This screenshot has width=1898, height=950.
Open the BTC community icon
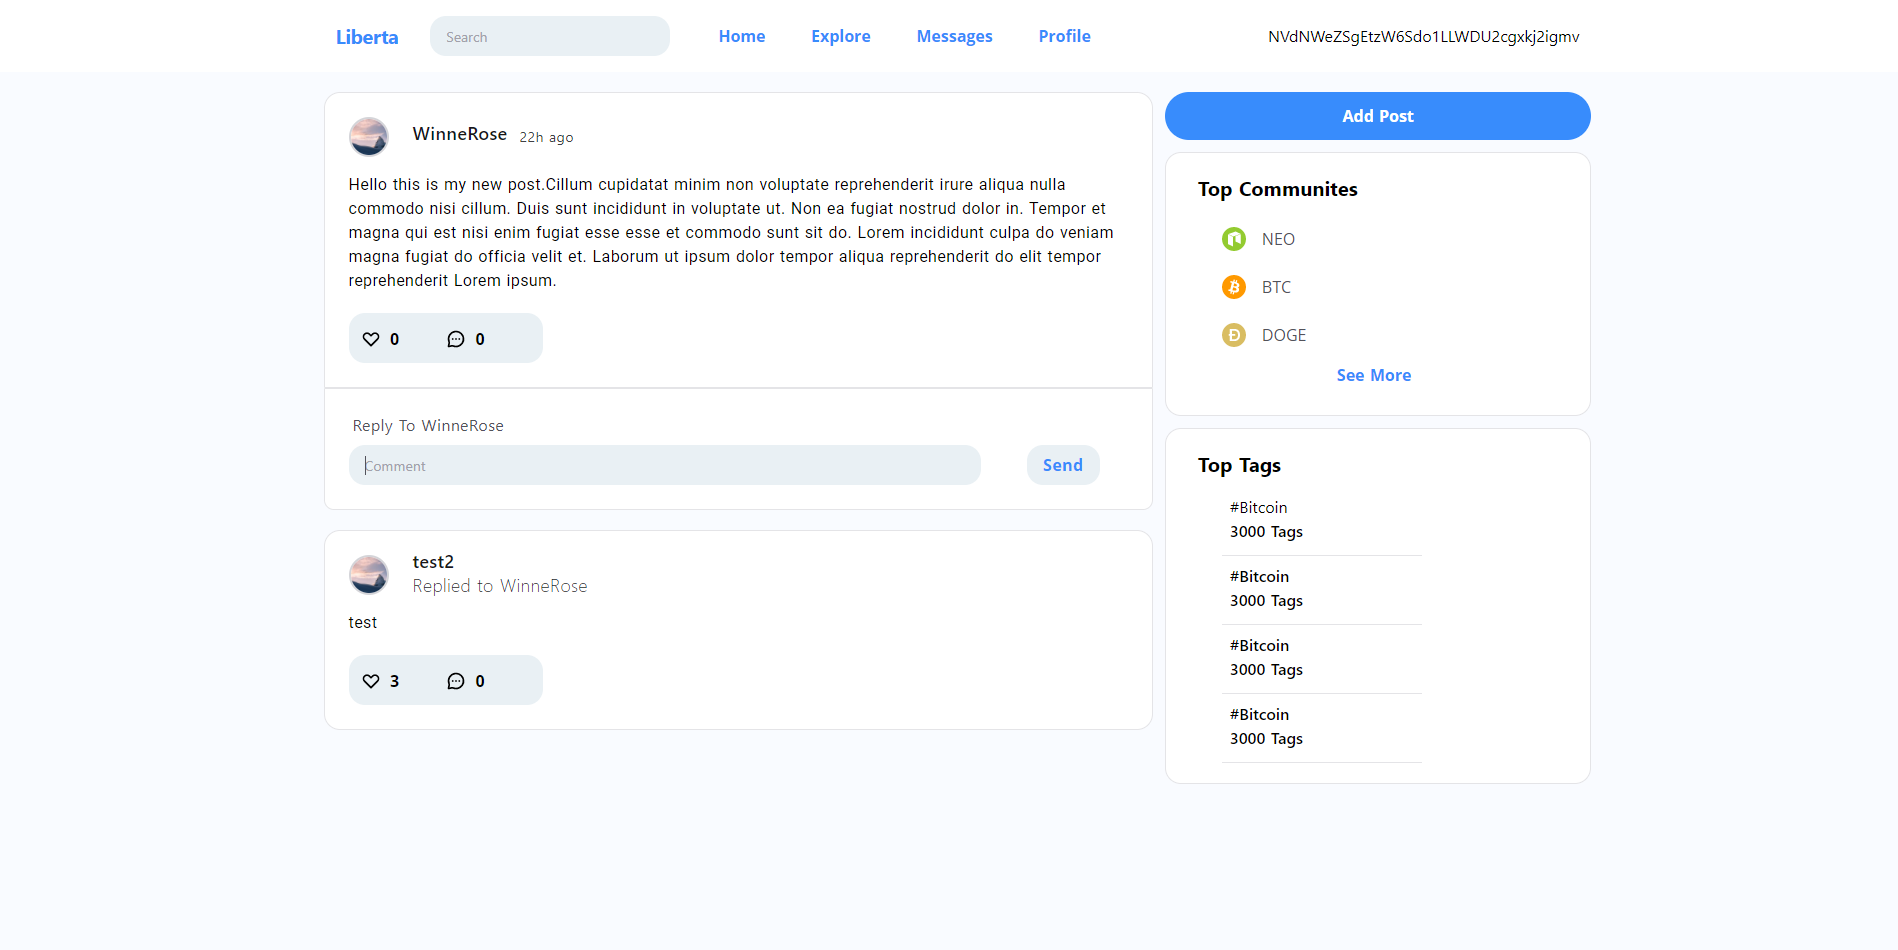coord(1234,287)
